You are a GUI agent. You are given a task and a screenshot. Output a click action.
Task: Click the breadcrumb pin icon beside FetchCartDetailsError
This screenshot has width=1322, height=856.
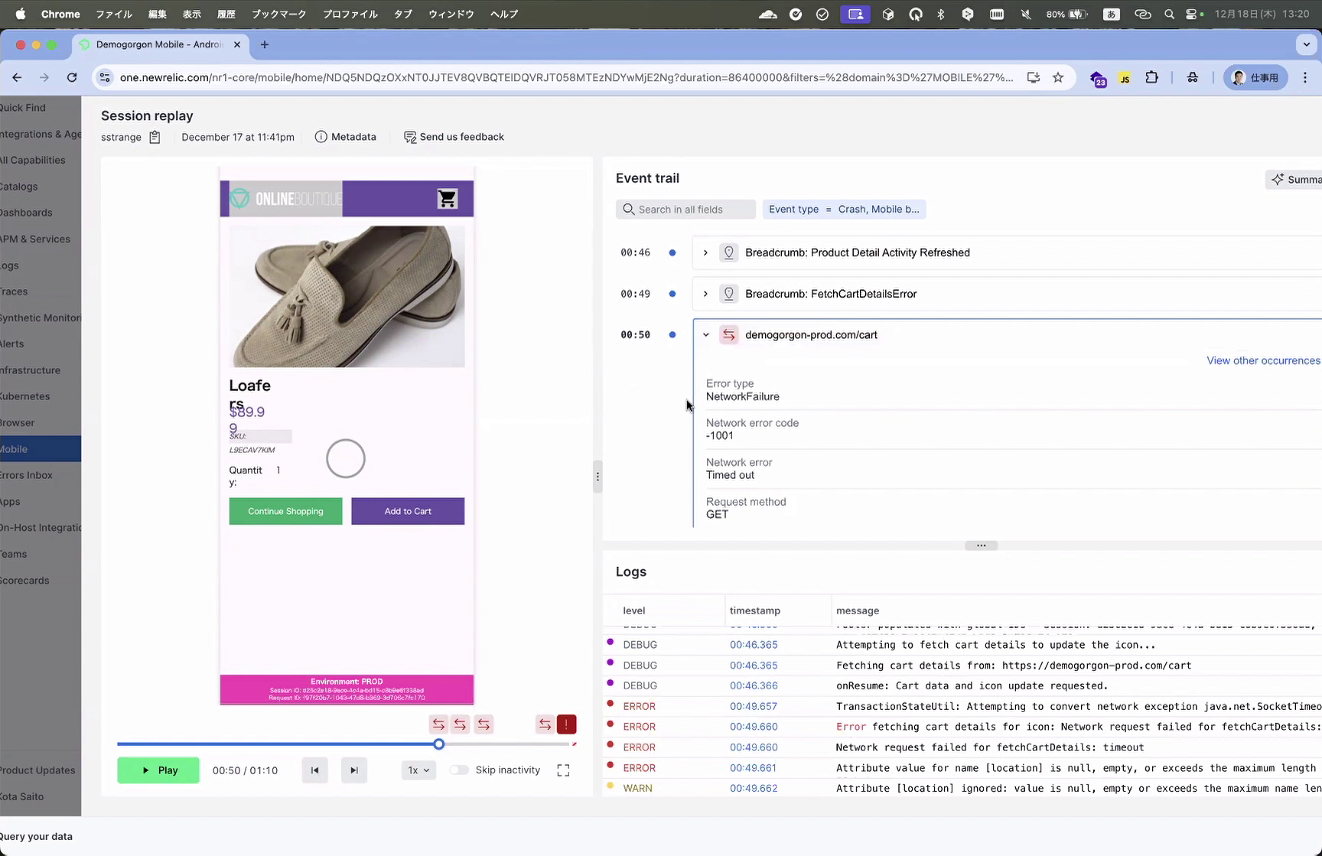pos(729,294)
